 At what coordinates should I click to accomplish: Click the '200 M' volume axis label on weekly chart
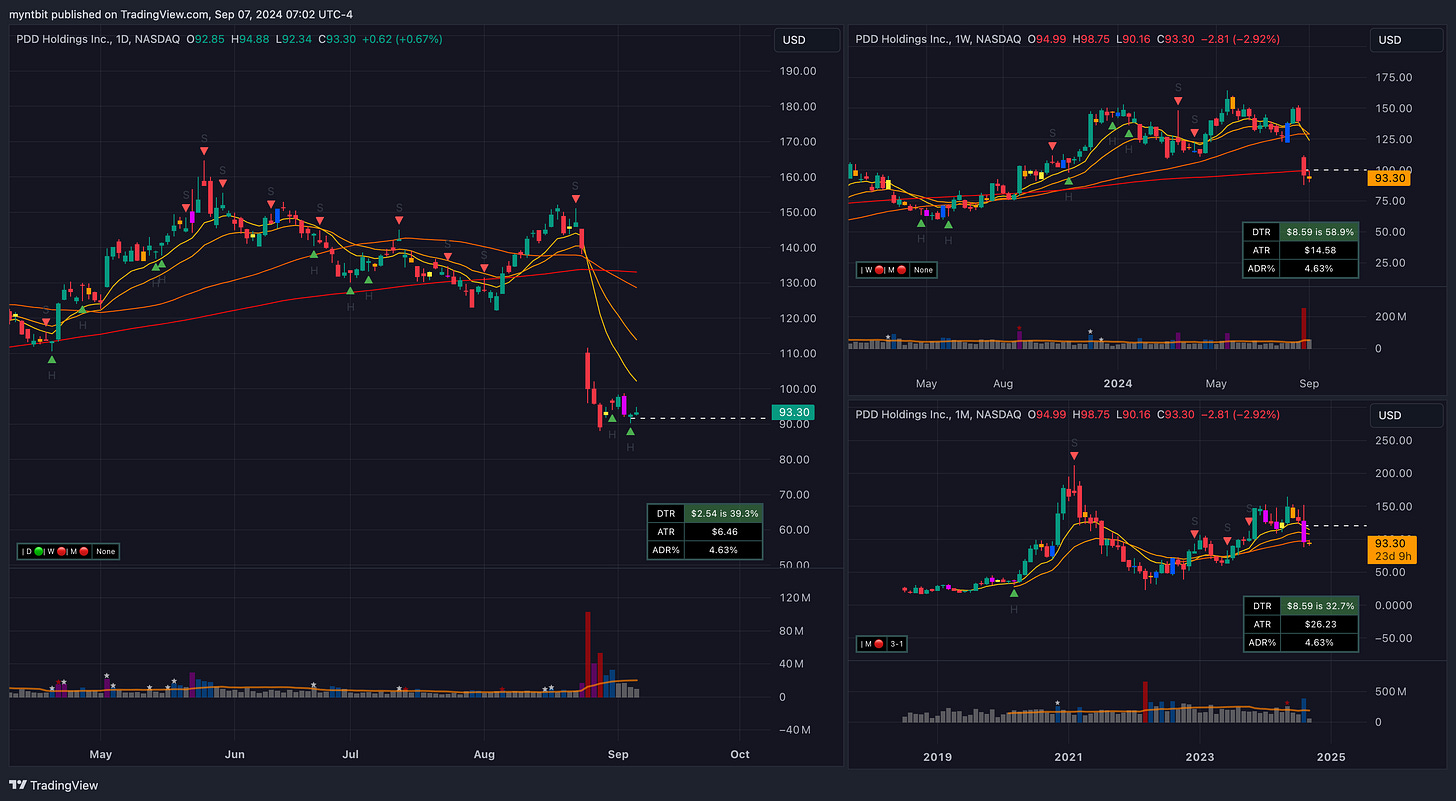click(x=1391, y=317)
